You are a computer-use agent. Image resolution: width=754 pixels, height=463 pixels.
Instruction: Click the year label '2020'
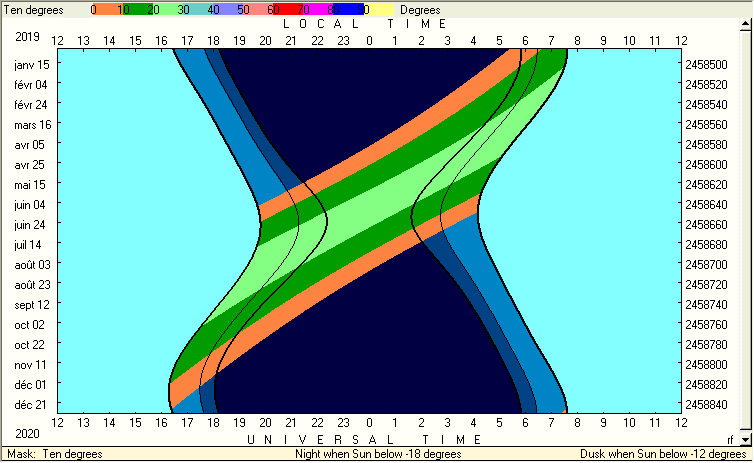27,434
